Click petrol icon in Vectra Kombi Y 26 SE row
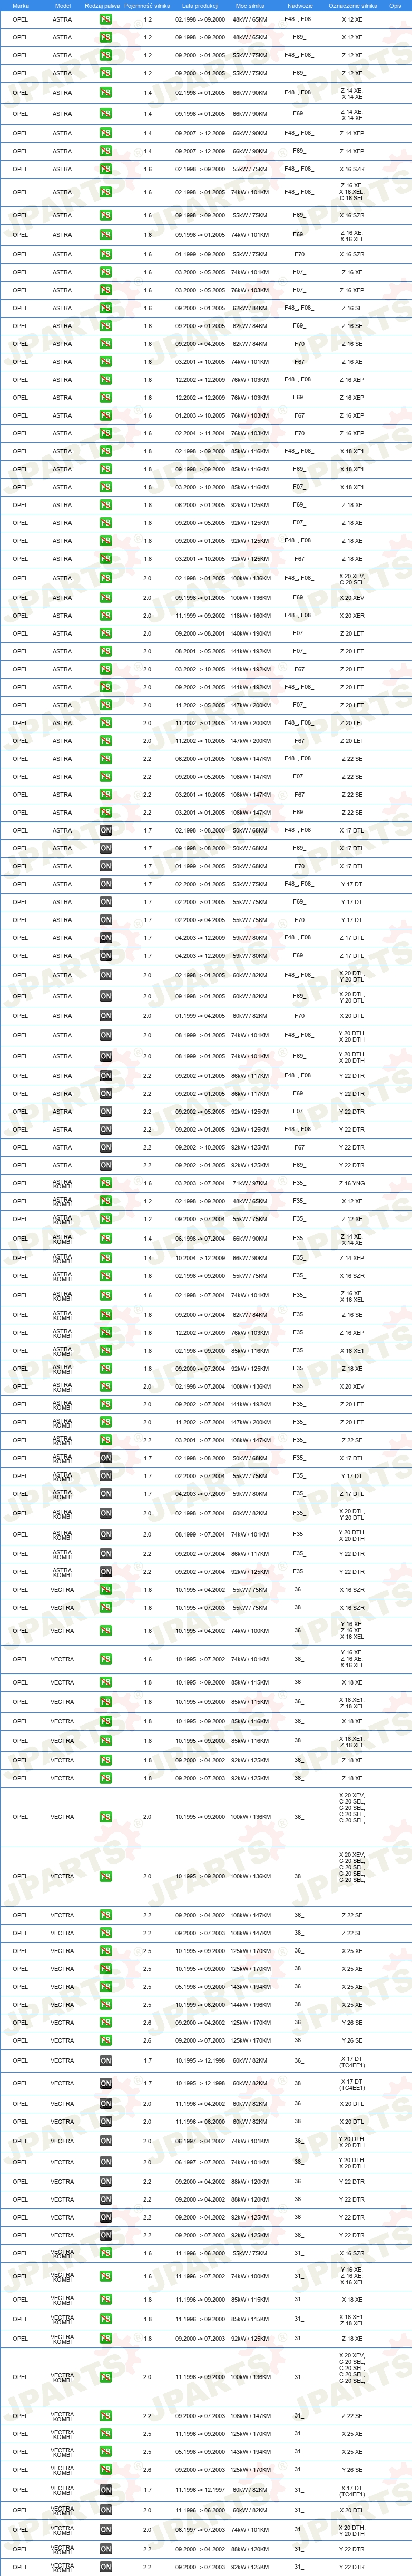This screenshot has height=2576, width=412. pyautogui.click(x=105, y=2470)
